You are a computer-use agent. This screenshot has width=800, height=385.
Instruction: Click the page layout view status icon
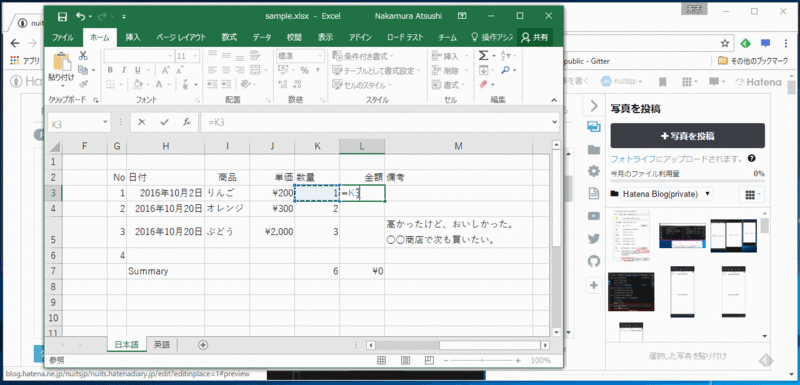click(405, 361)
